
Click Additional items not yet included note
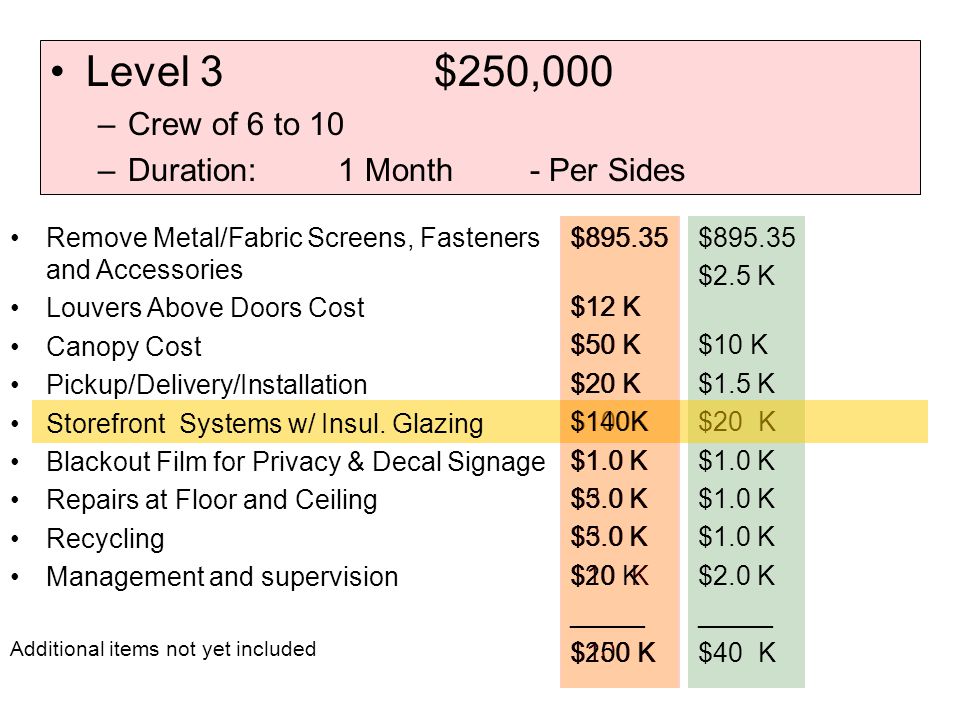[163, 649]
